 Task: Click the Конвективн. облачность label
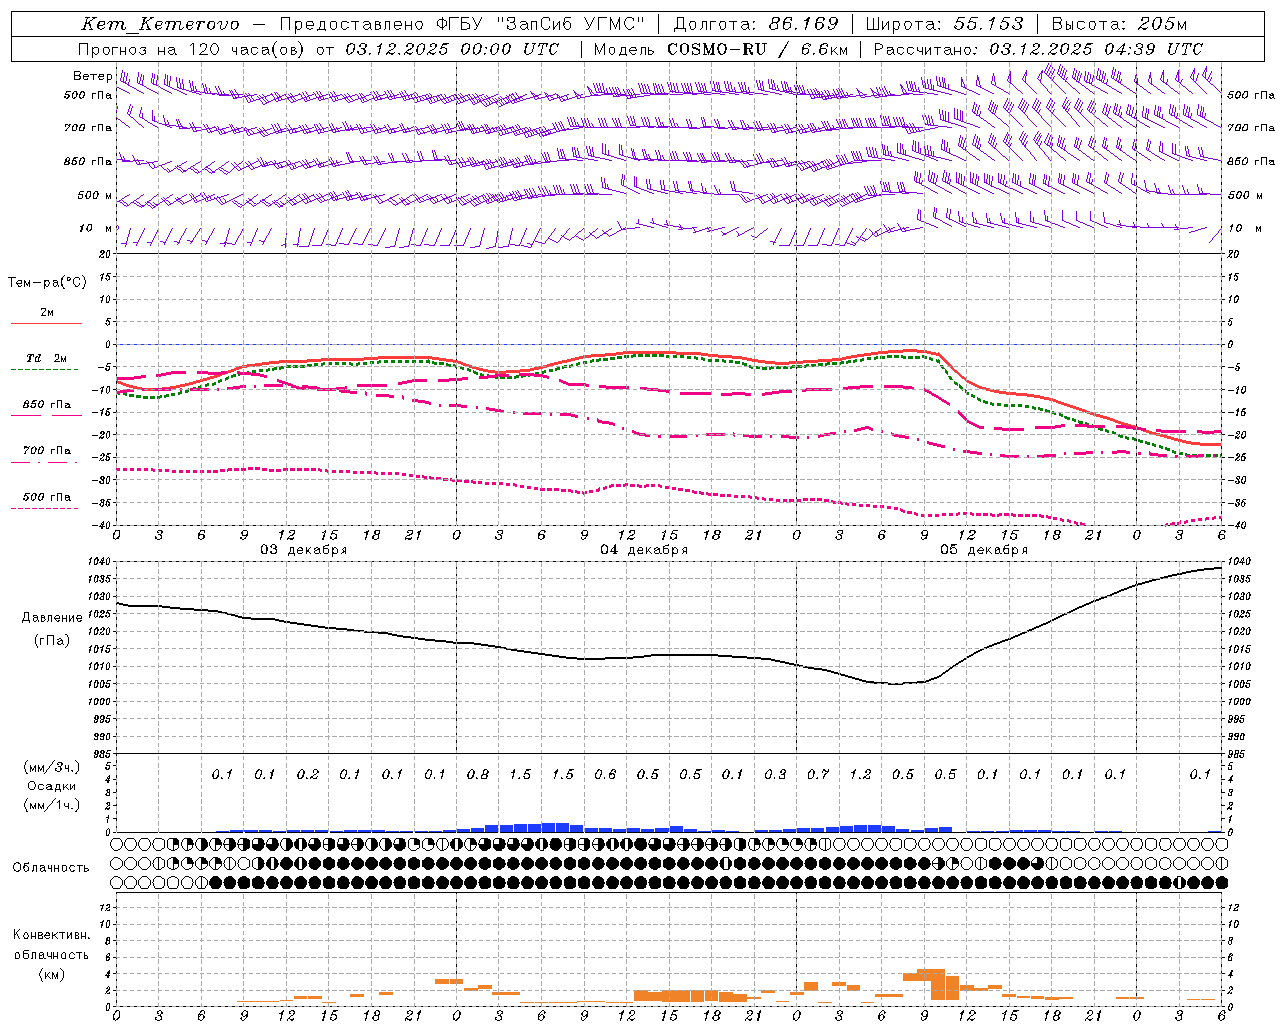click(x=51, y=945)
